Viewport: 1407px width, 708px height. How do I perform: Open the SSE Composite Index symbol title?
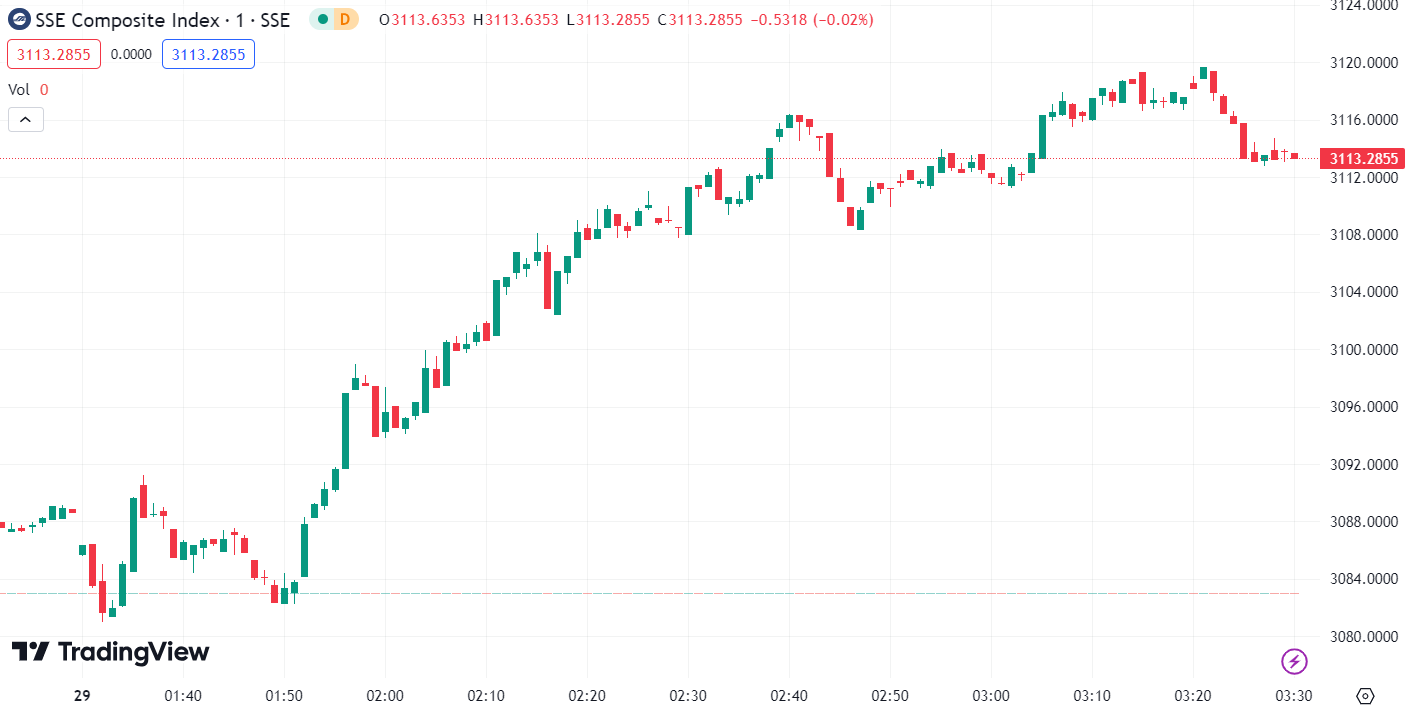point(162,19)
